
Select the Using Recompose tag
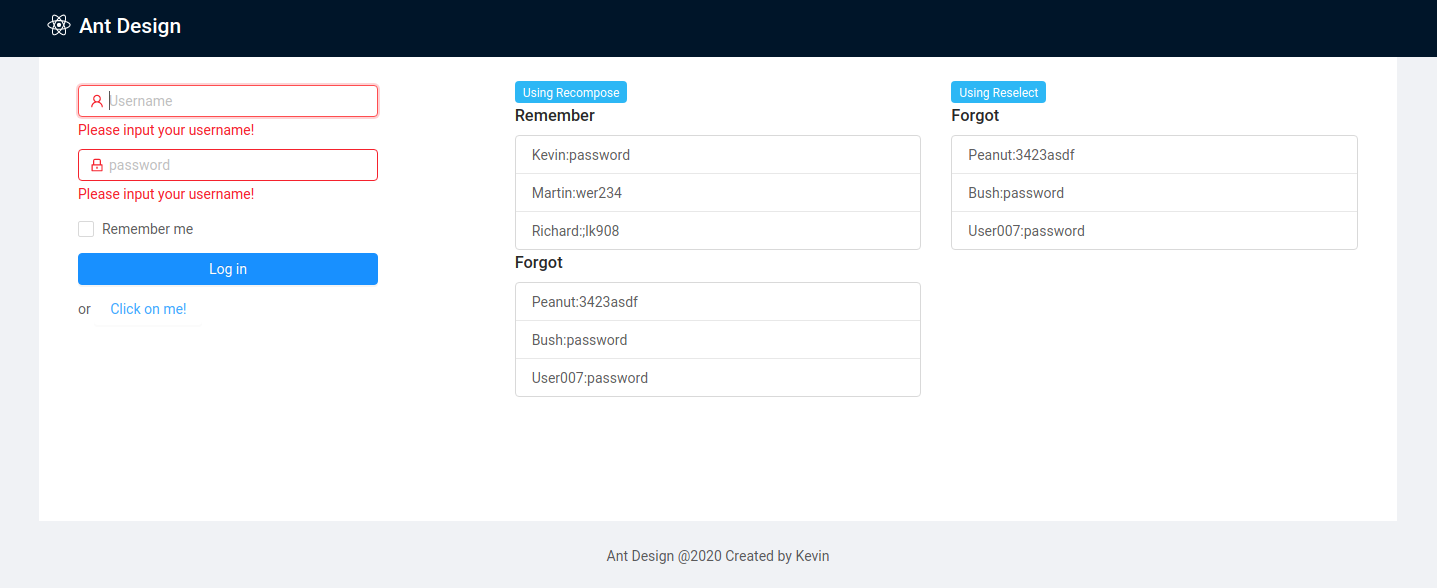point(571,92)
